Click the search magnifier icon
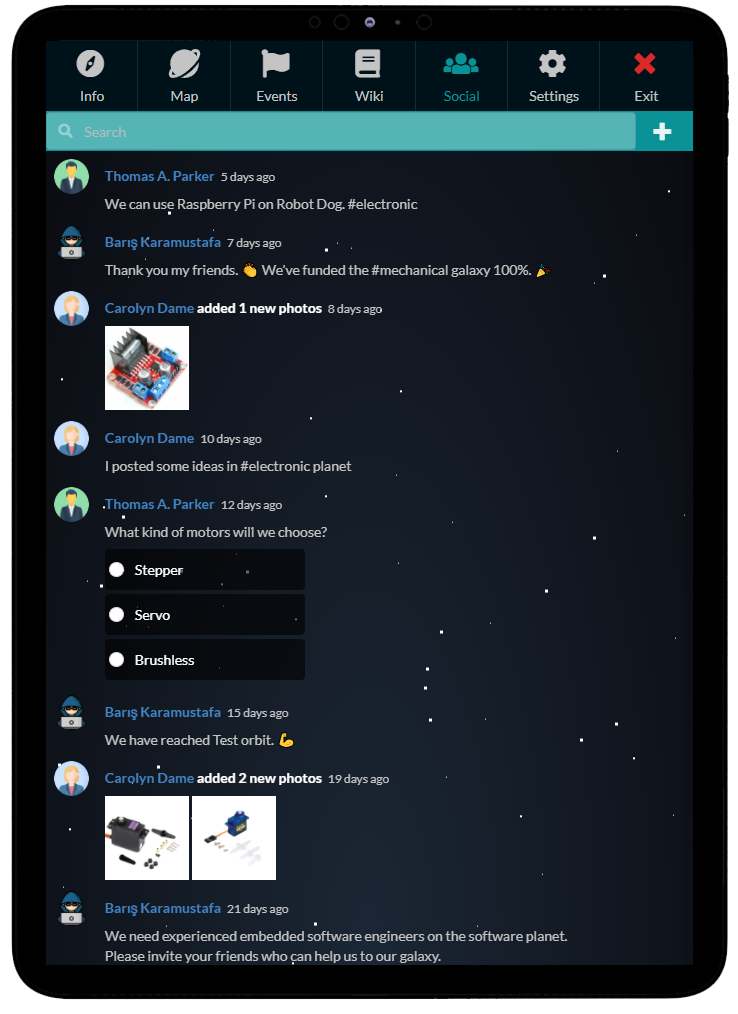Screen dimensions: 738x1014 65,131
